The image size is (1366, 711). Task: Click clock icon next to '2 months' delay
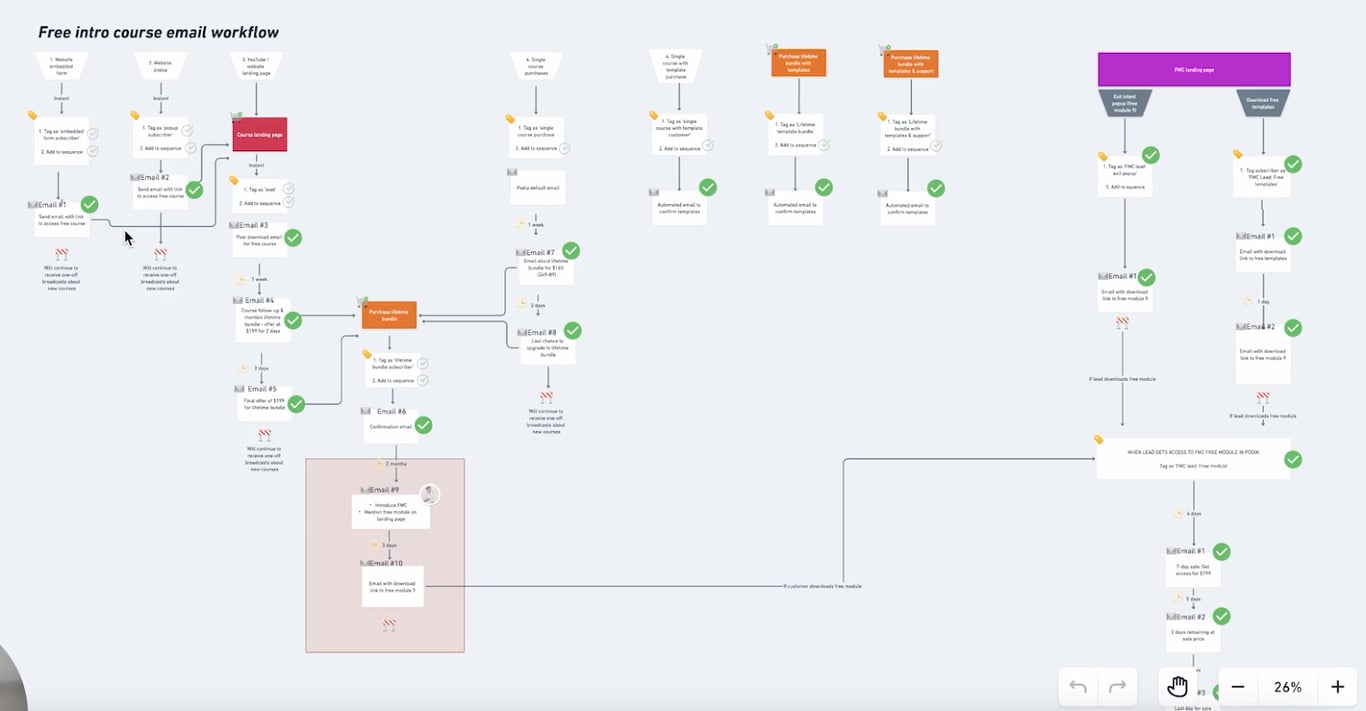(x=380, y=464)
